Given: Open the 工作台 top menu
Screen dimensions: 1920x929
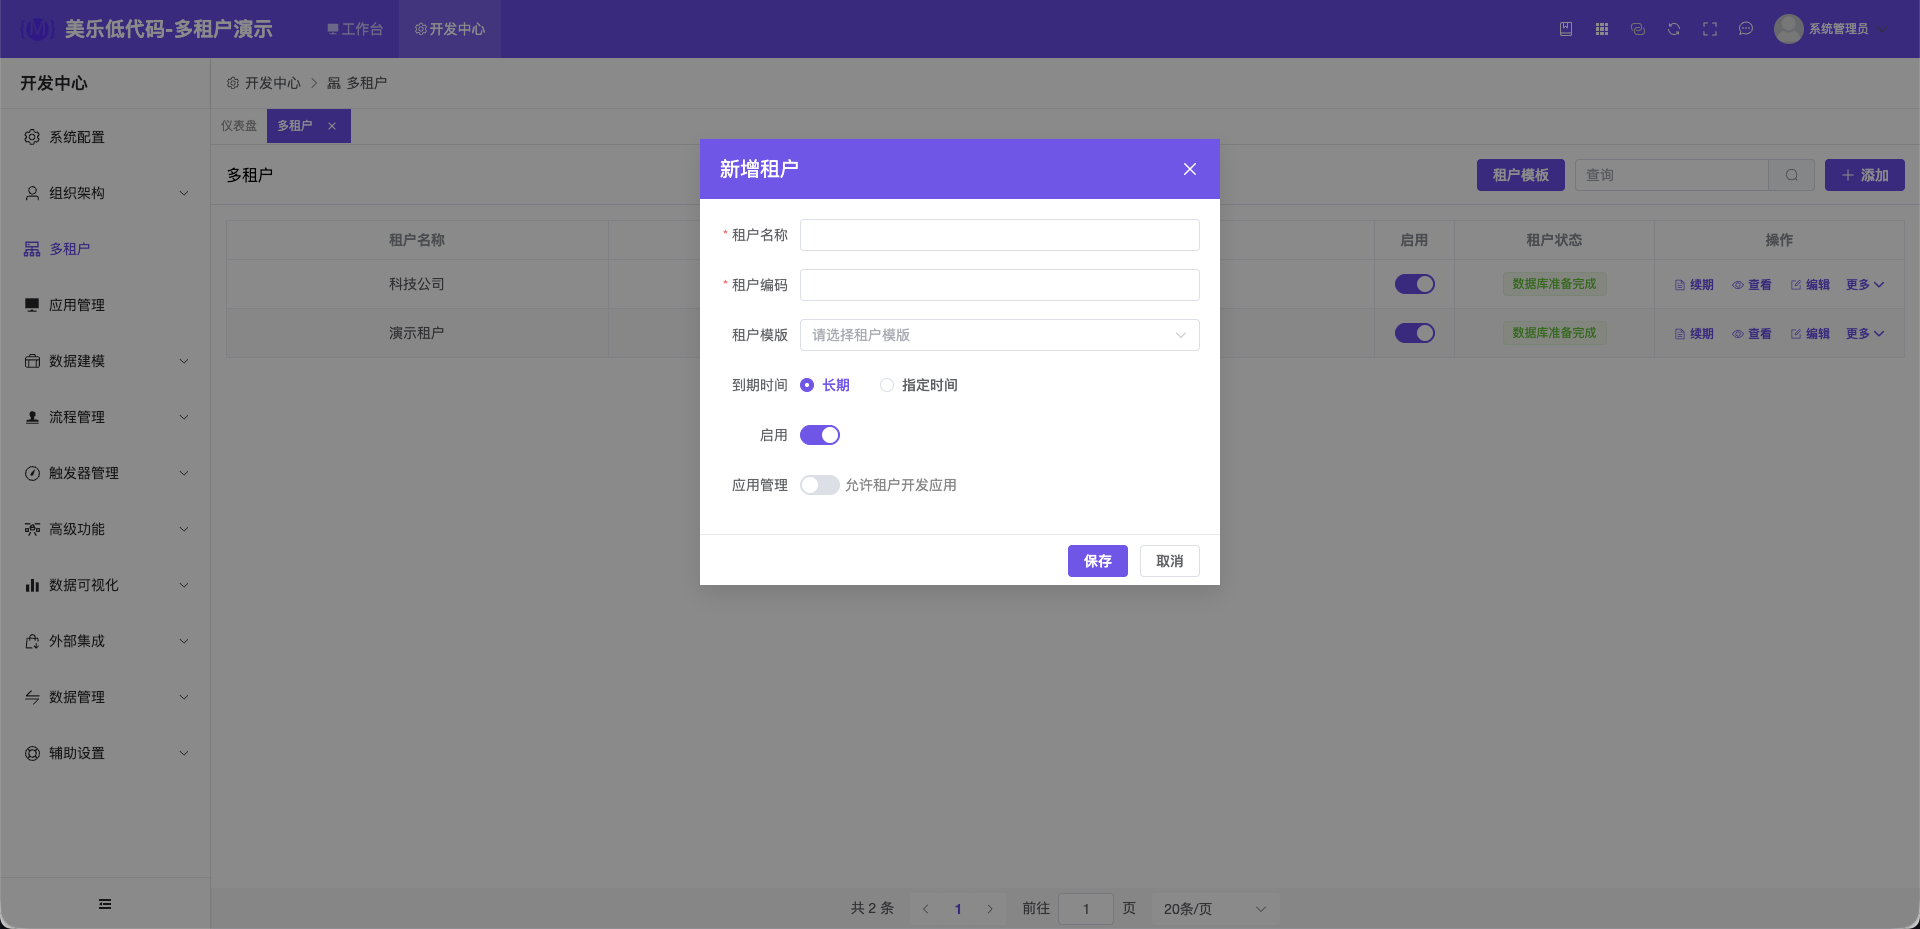Looking at the screenshot, I should [x=355, y=29].
